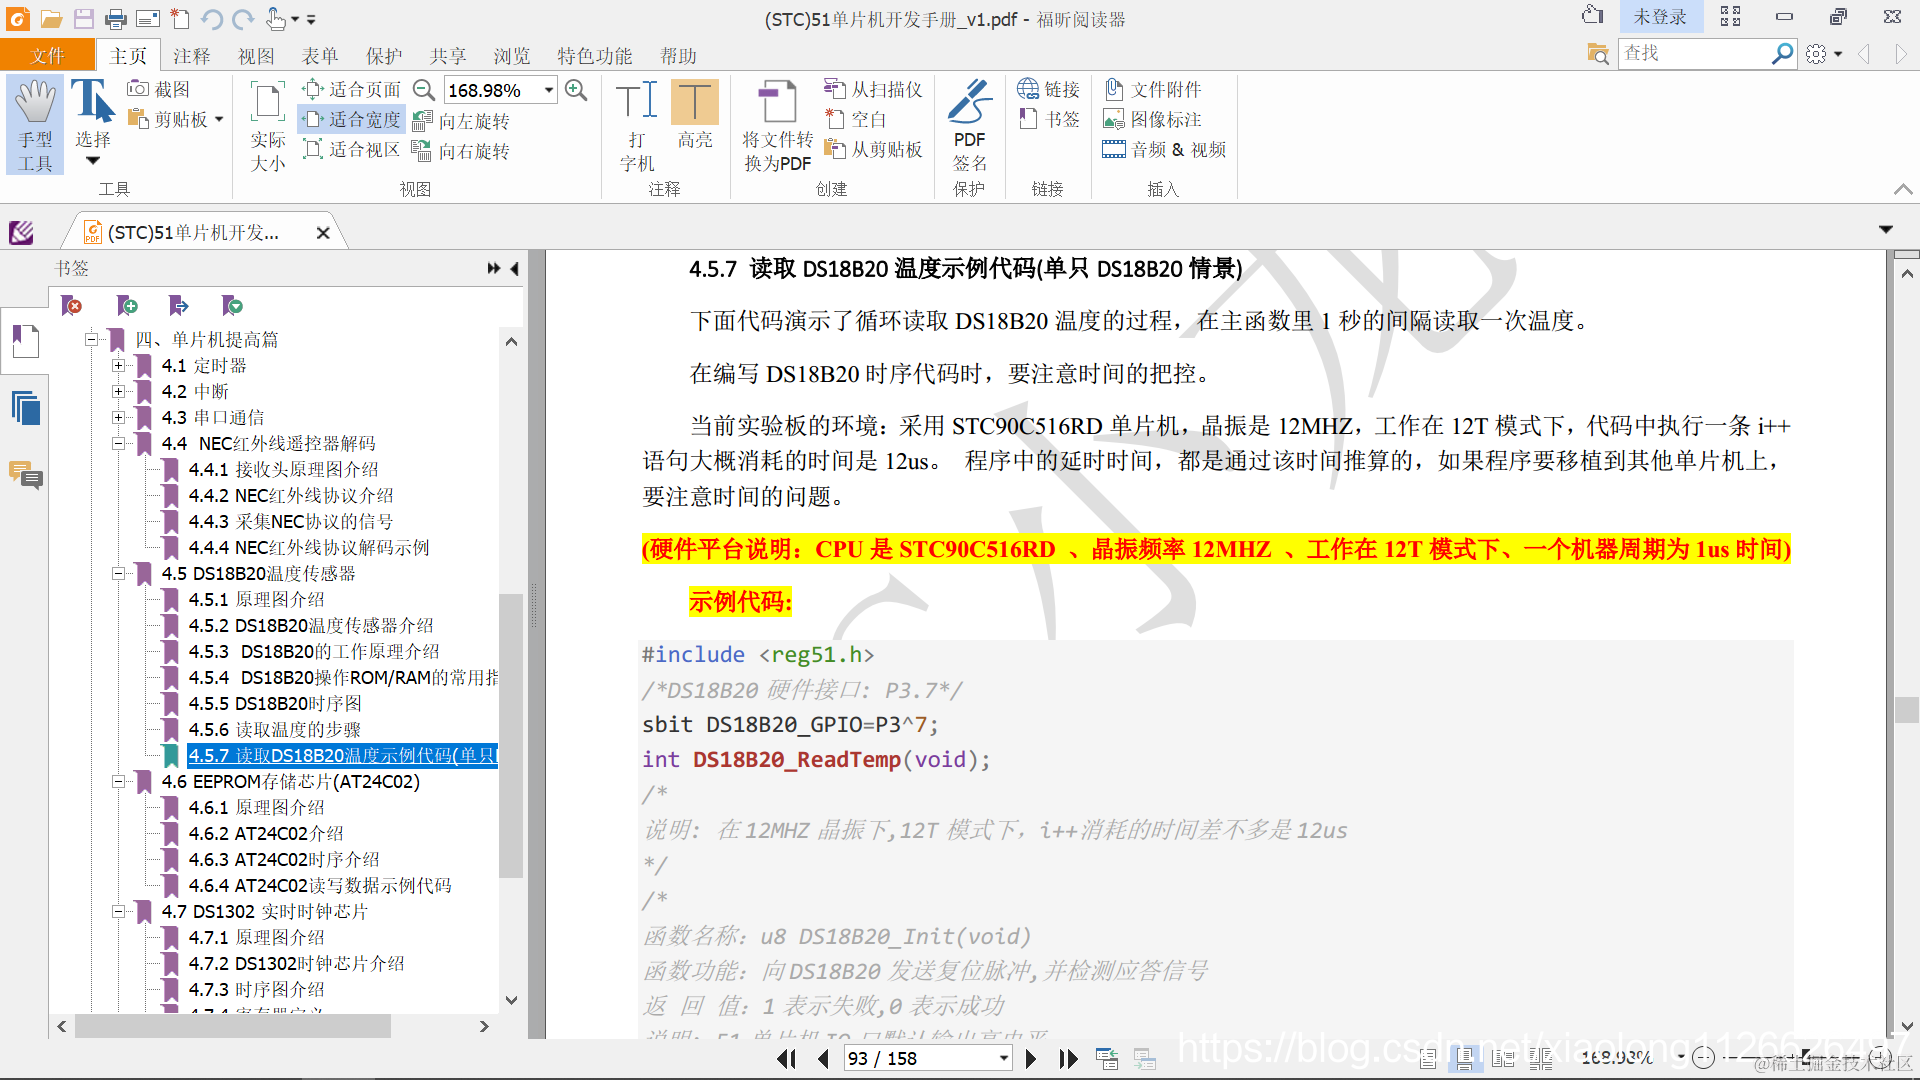Viewport: 1920px width, 1080px height.
Task: Open the pages thumbnail panel icon
Action: [x=25, y=408]
